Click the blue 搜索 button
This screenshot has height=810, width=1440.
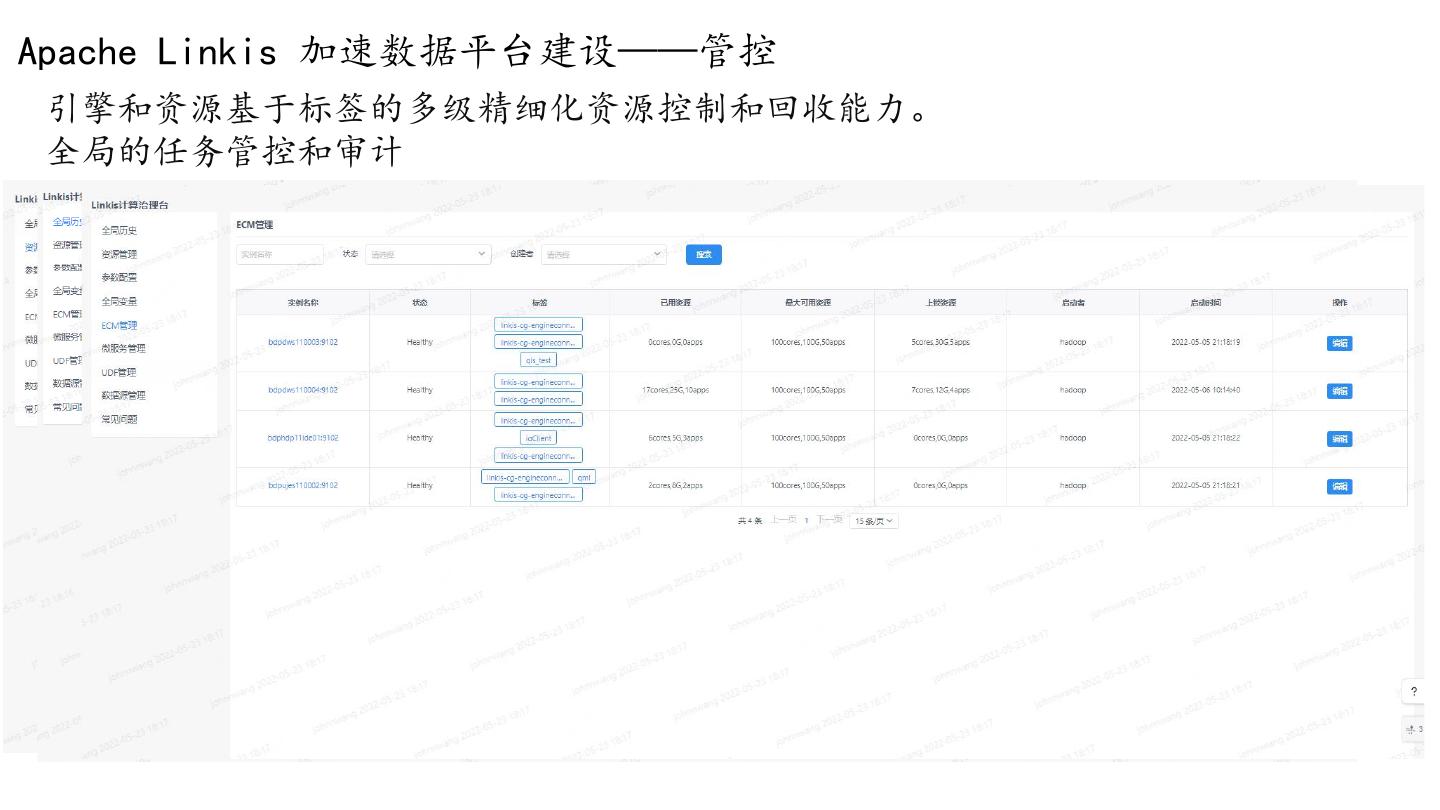point(704,255)
